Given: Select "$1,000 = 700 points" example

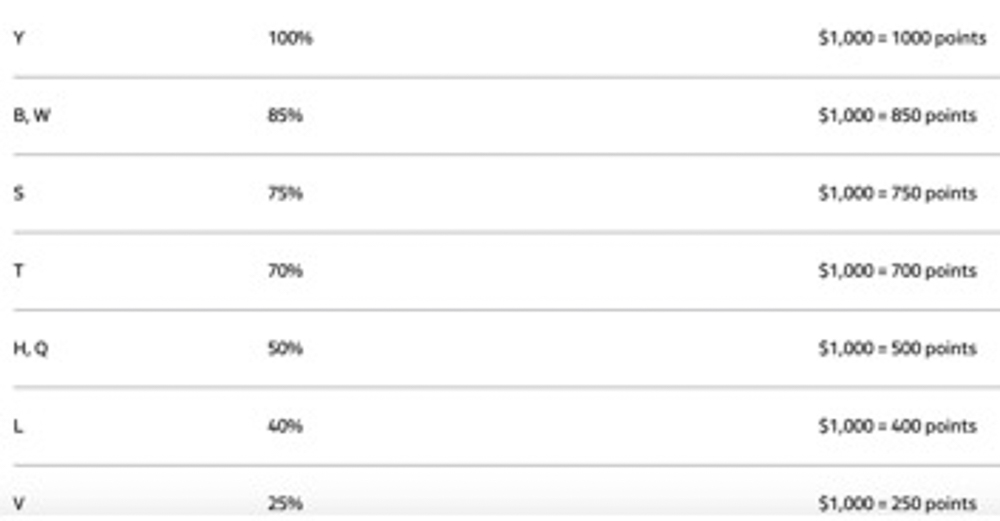Looking at the screenshot, I should pos(897,271).
